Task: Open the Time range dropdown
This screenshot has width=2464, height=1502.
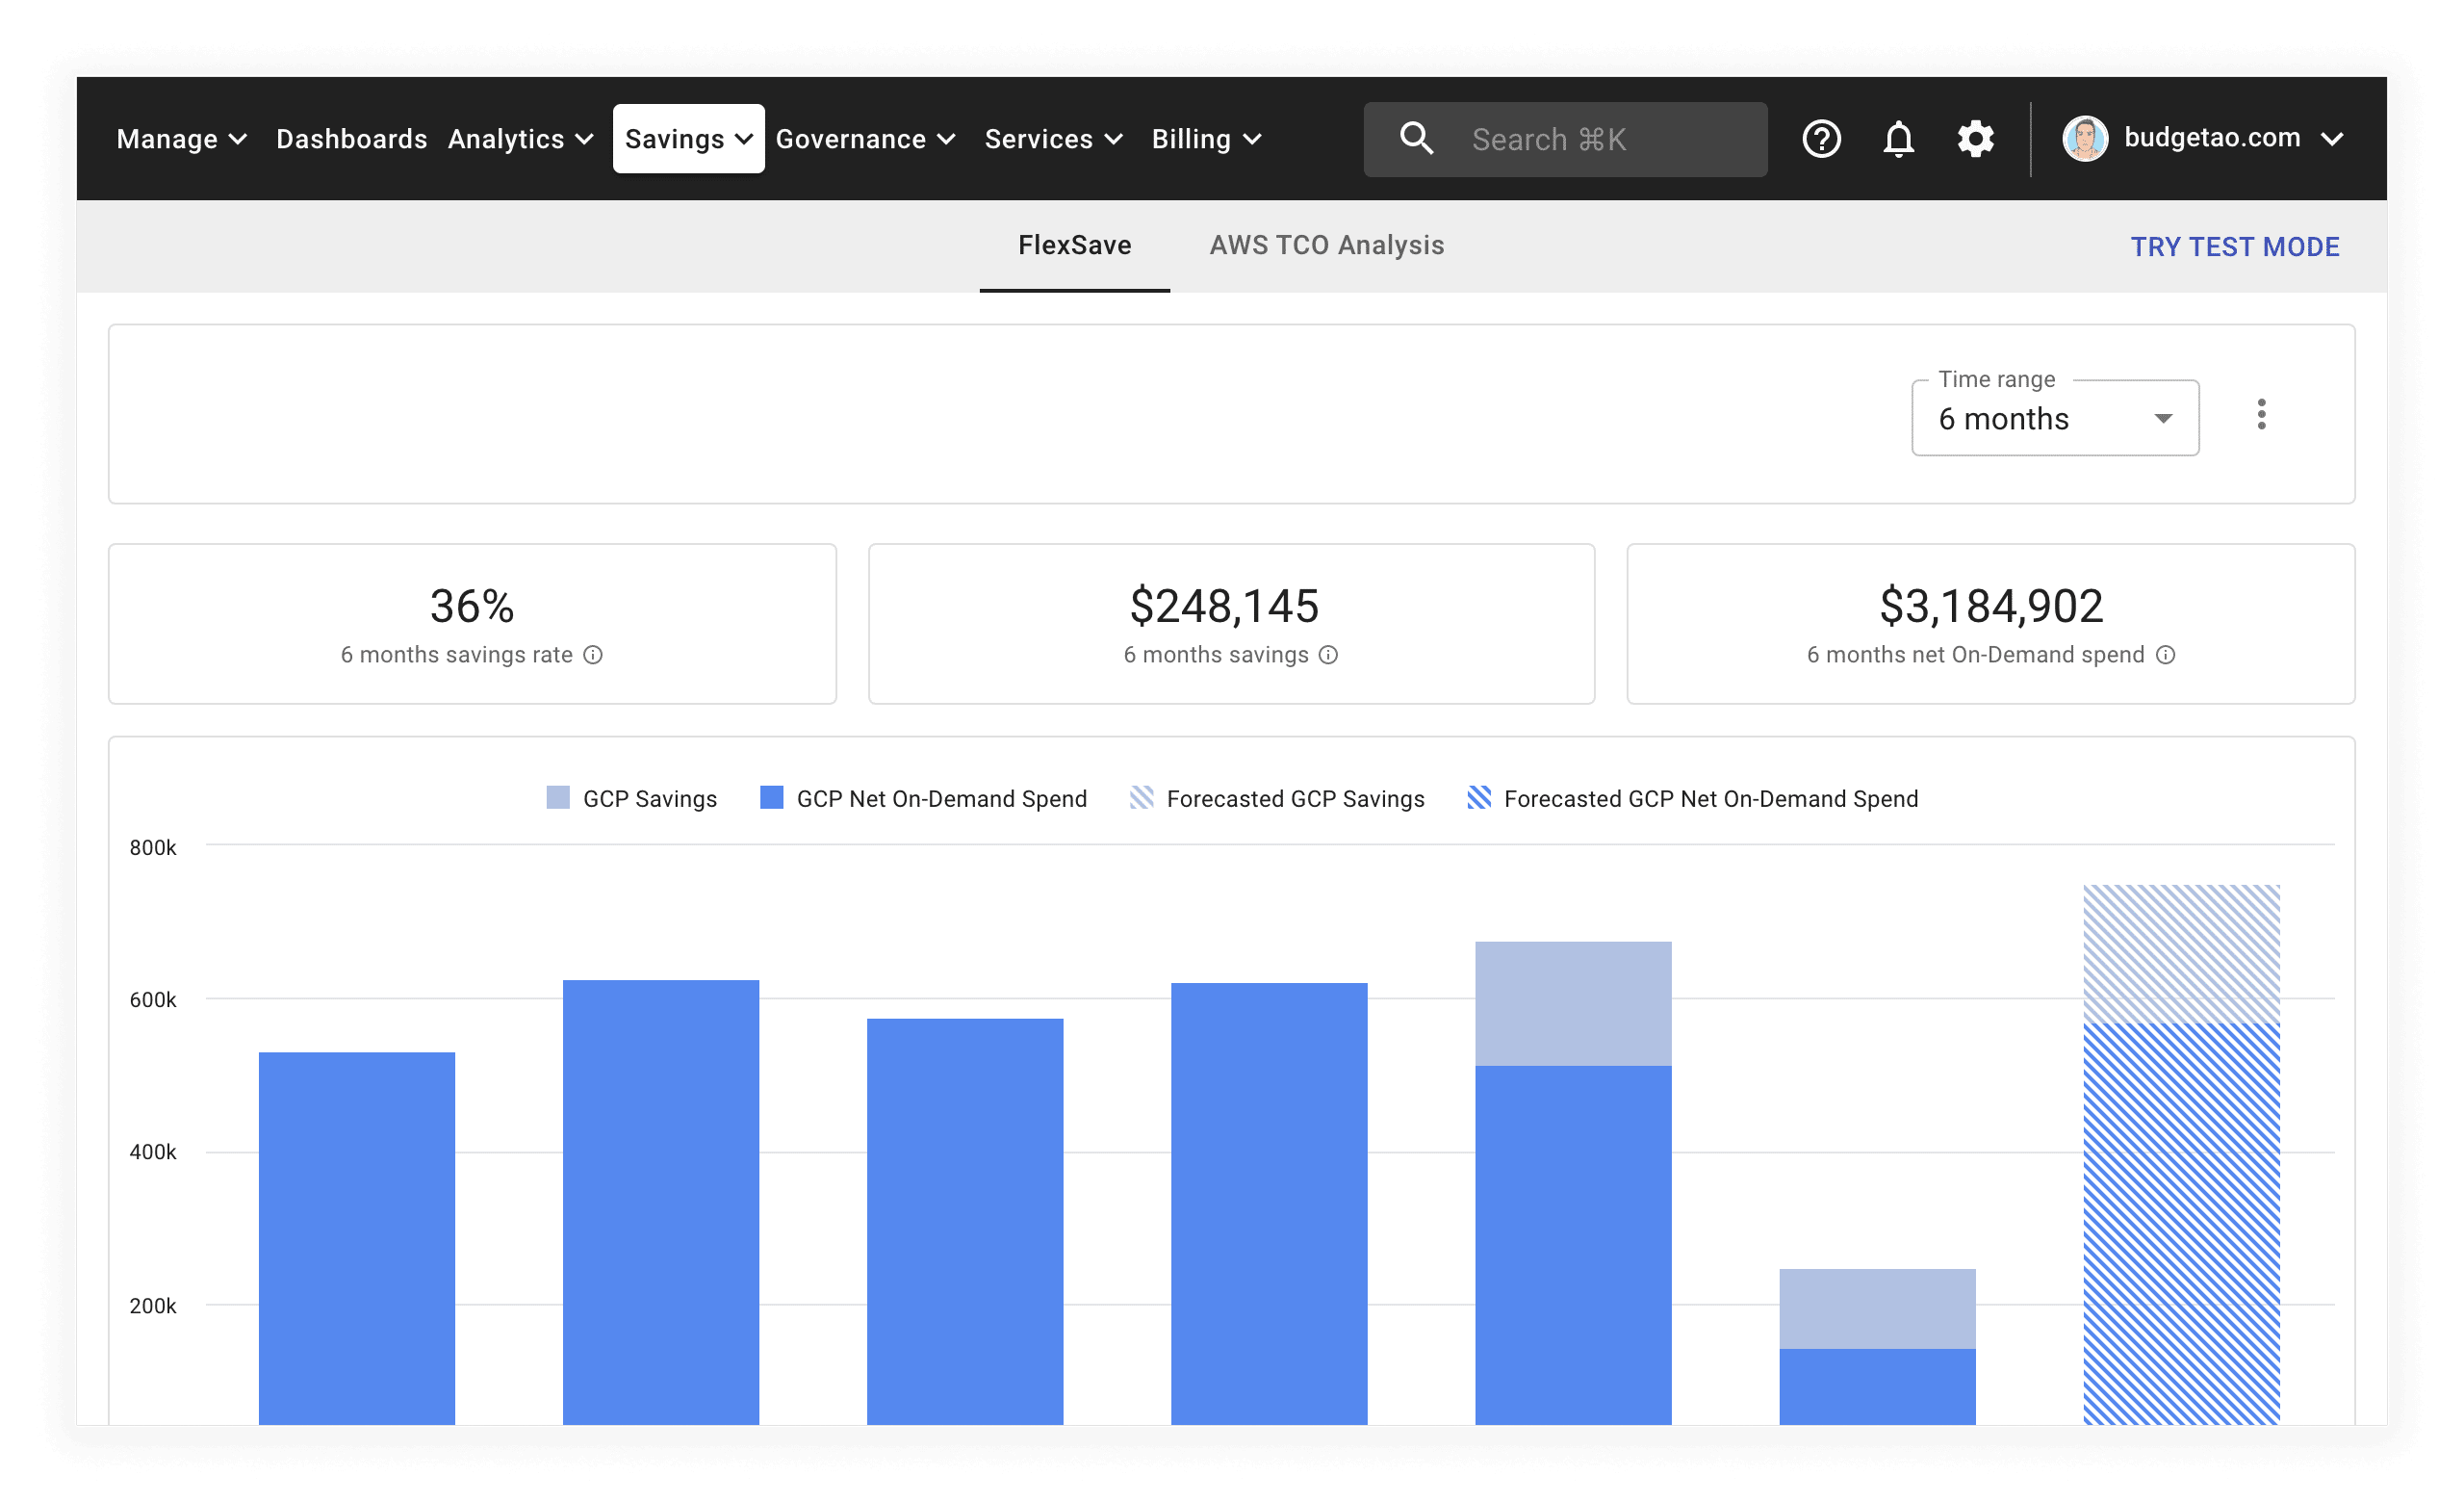Action: click(2054, 419)
